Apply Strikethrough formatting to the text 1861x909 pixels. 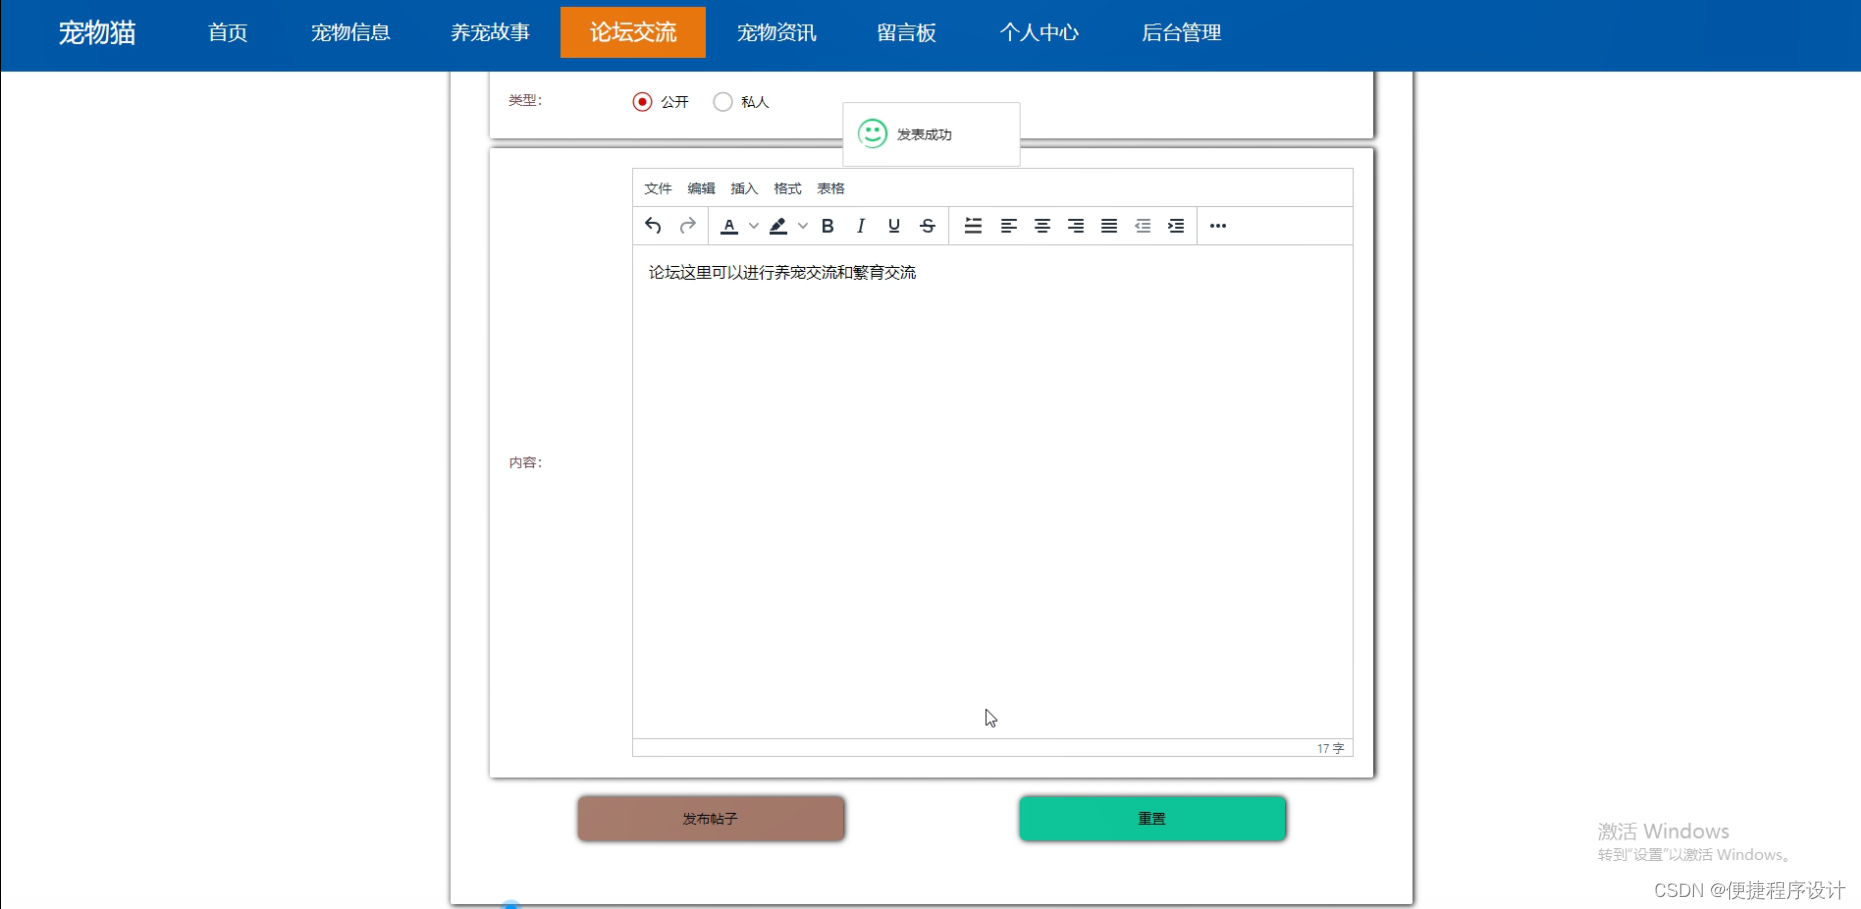click(927, 225)
